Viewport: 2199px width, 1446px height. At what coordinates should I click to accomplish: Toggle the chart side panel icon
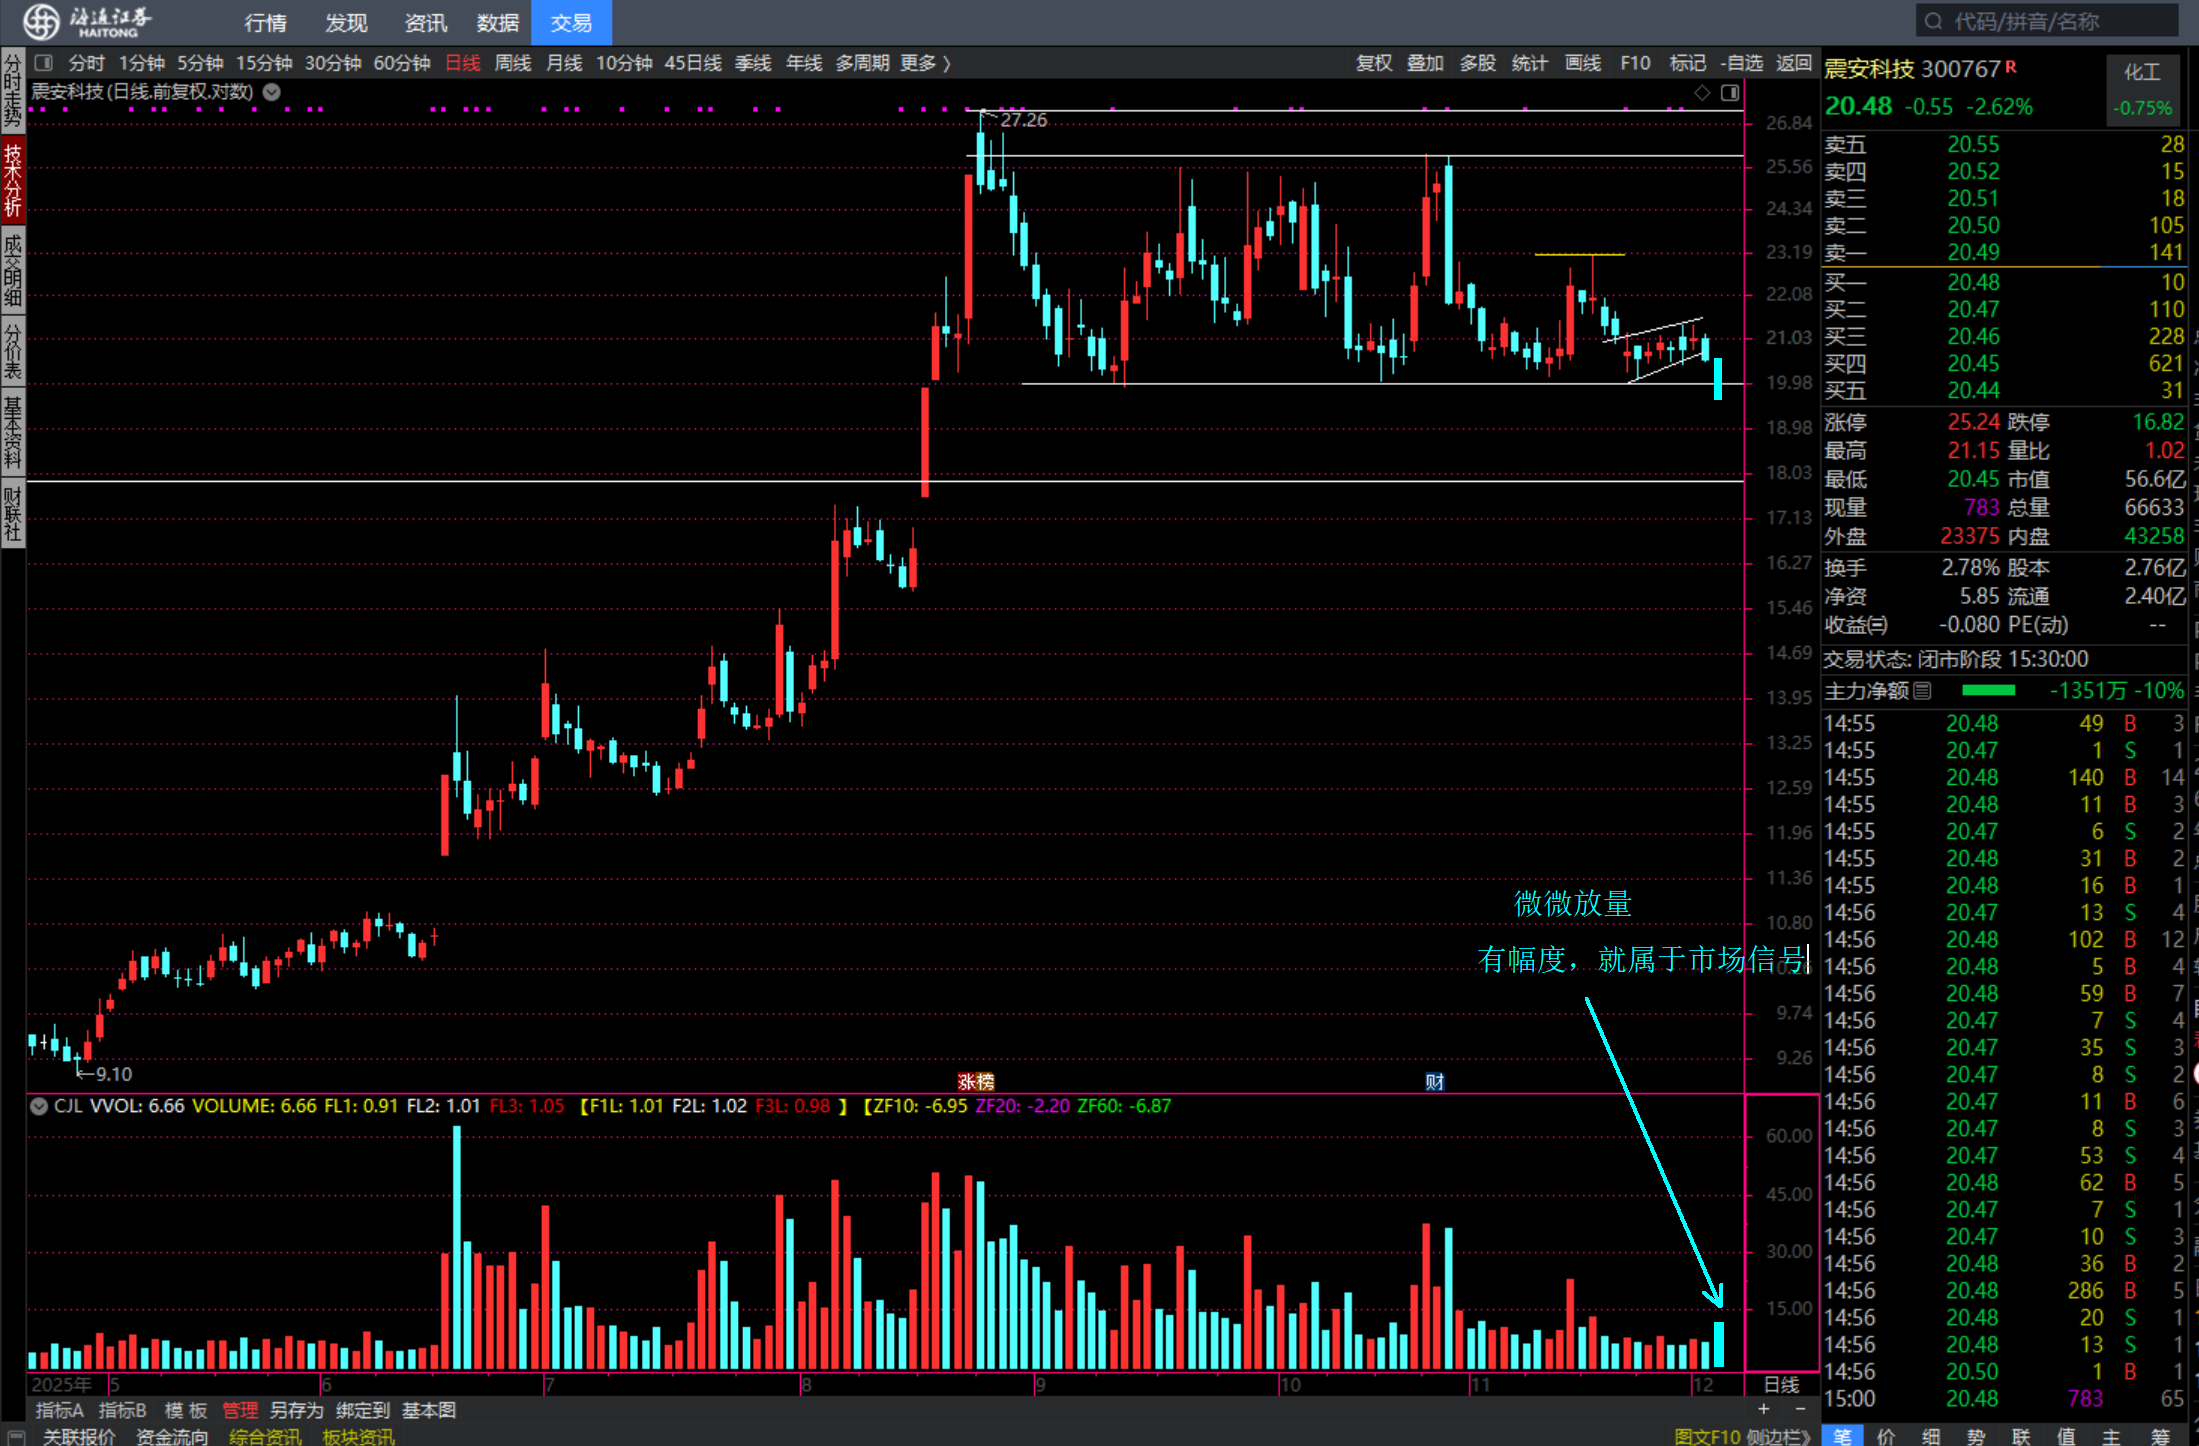[1729, 93]
